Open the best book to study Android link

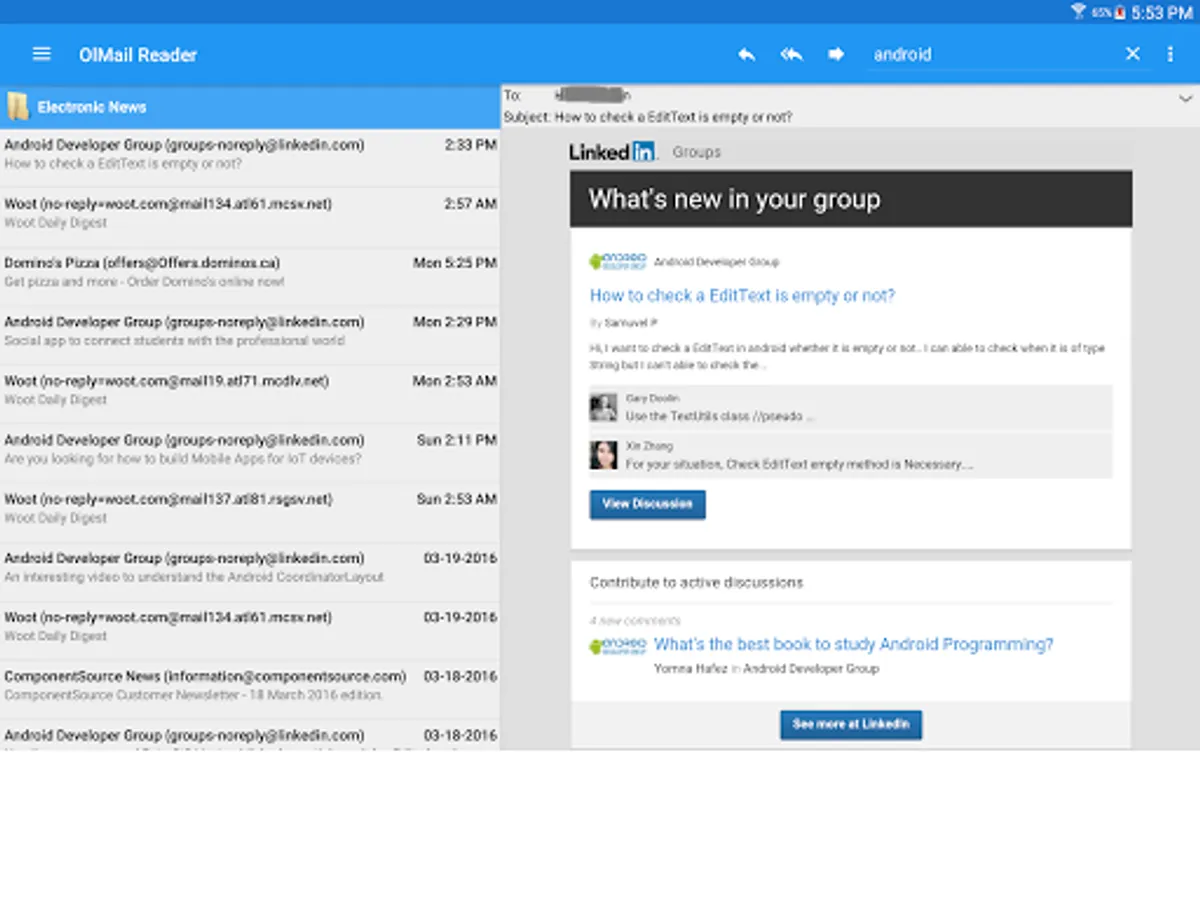[x=853, y=644]
